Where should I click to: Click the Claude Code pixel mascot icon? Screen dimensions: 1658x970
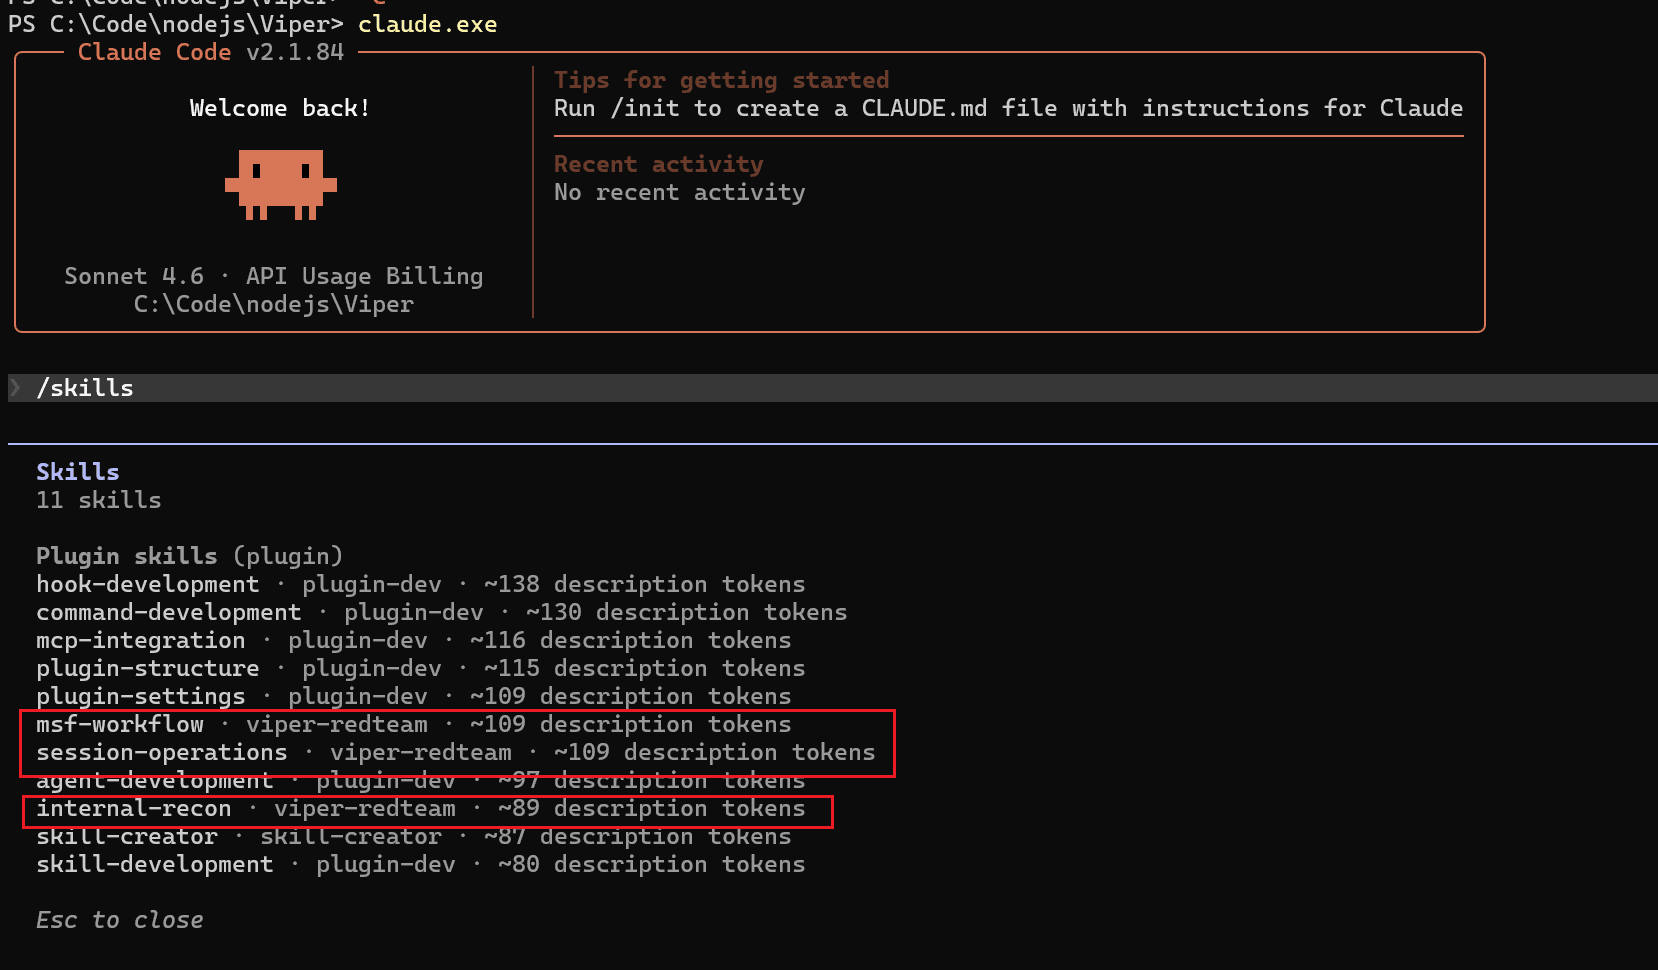pos(280,184)
